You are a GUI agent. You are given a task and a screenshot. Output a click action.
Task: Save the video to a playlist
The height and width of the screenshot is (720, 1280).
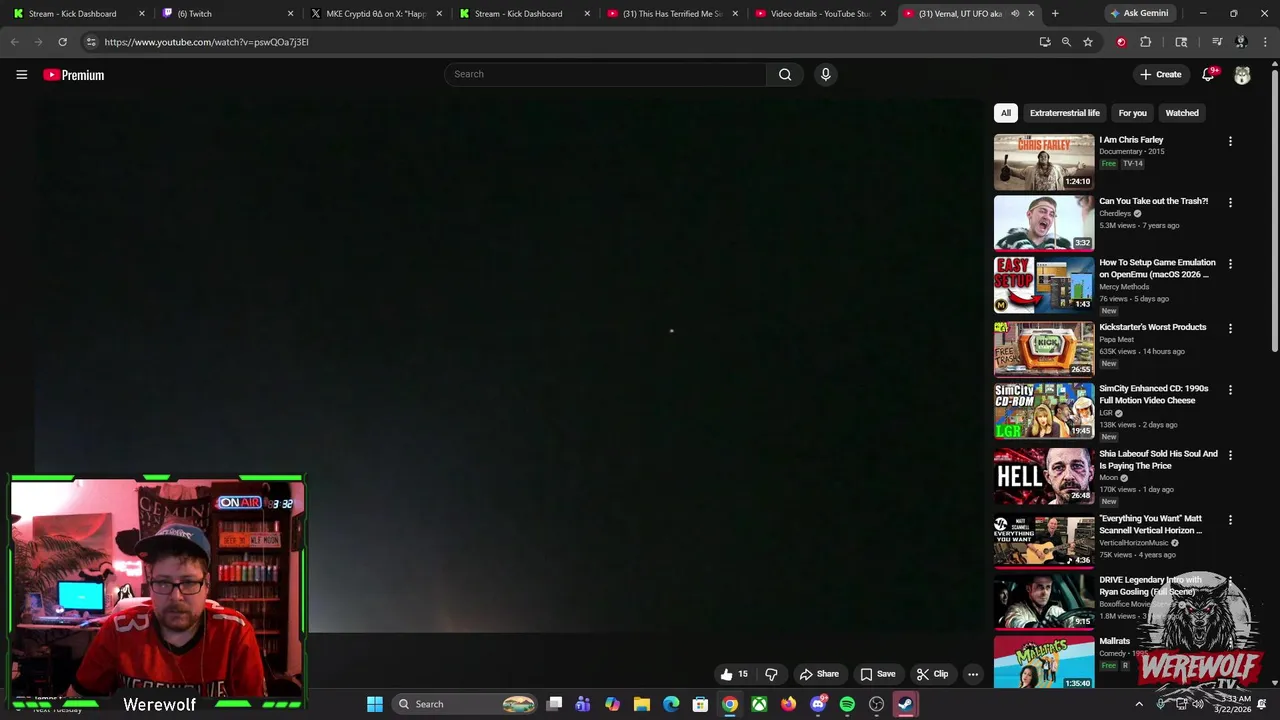coord(878,674)
